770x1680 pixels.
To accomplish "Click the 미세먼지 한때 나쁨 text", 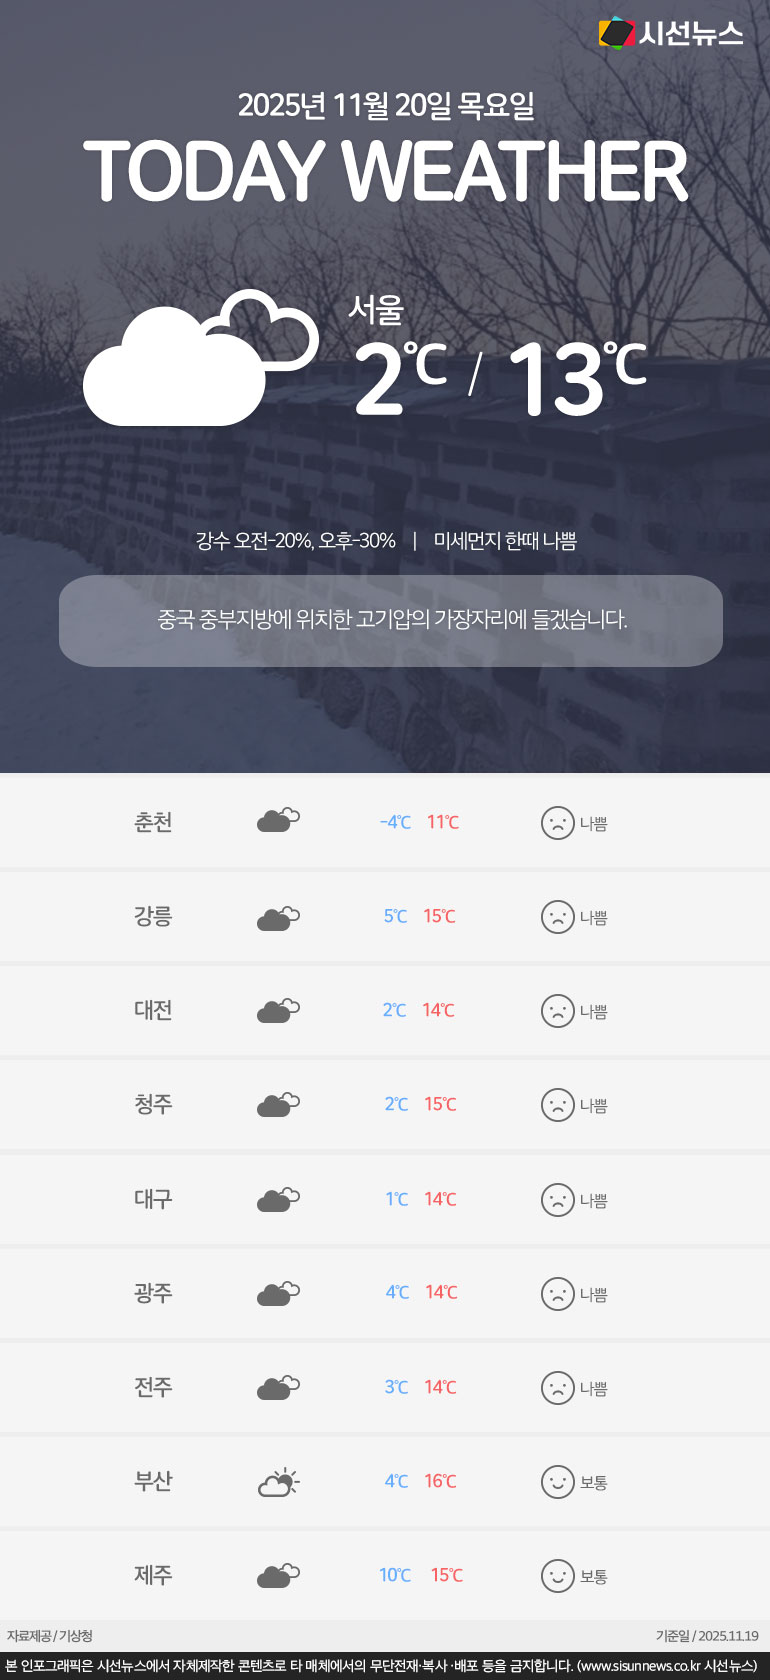I will (505, 541).
